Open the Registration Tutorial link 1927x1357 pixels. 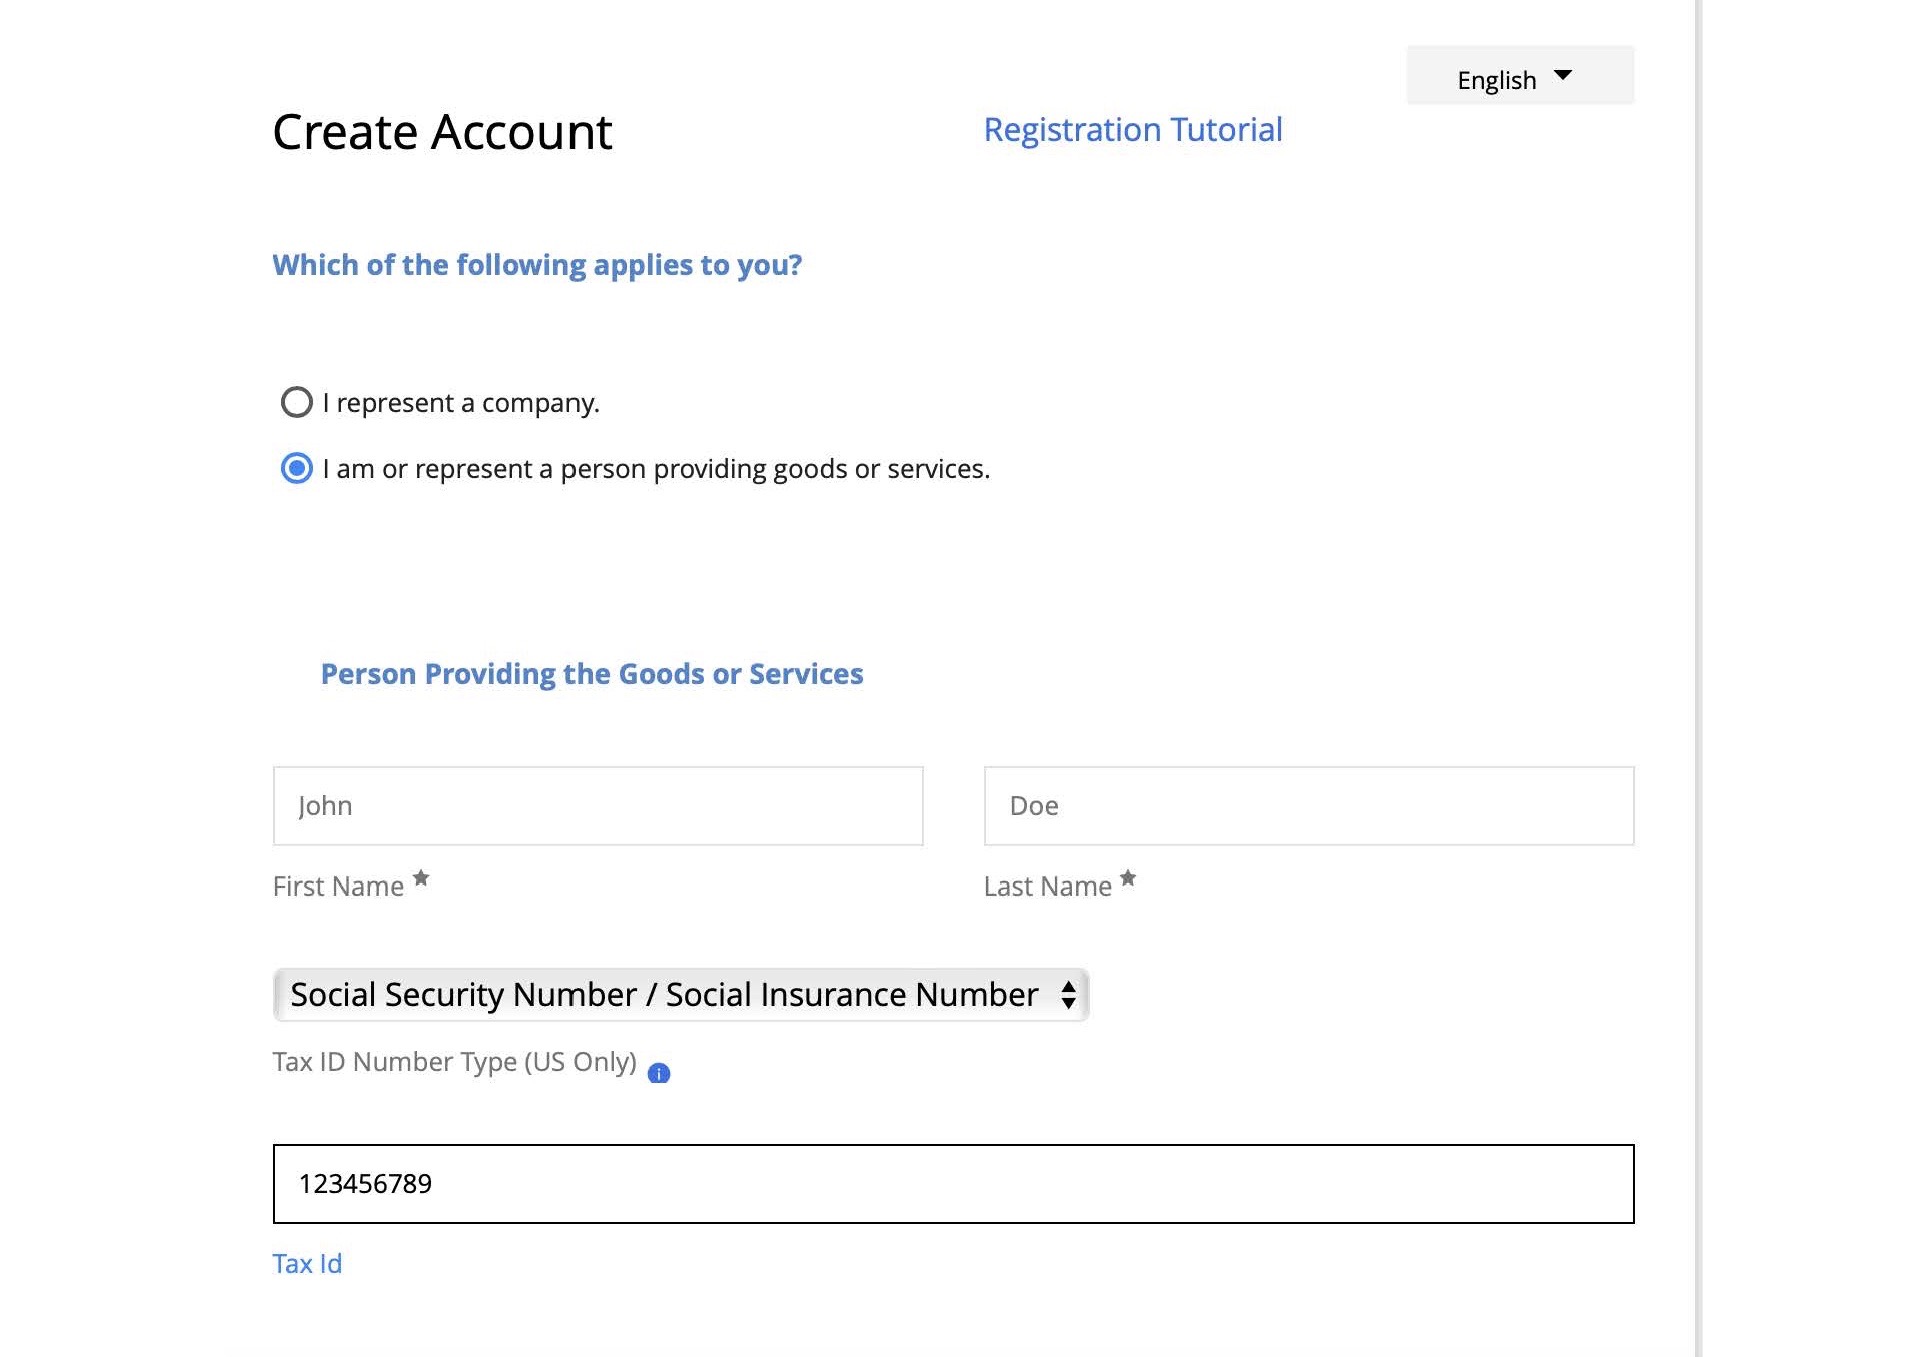coord(1133,130)
